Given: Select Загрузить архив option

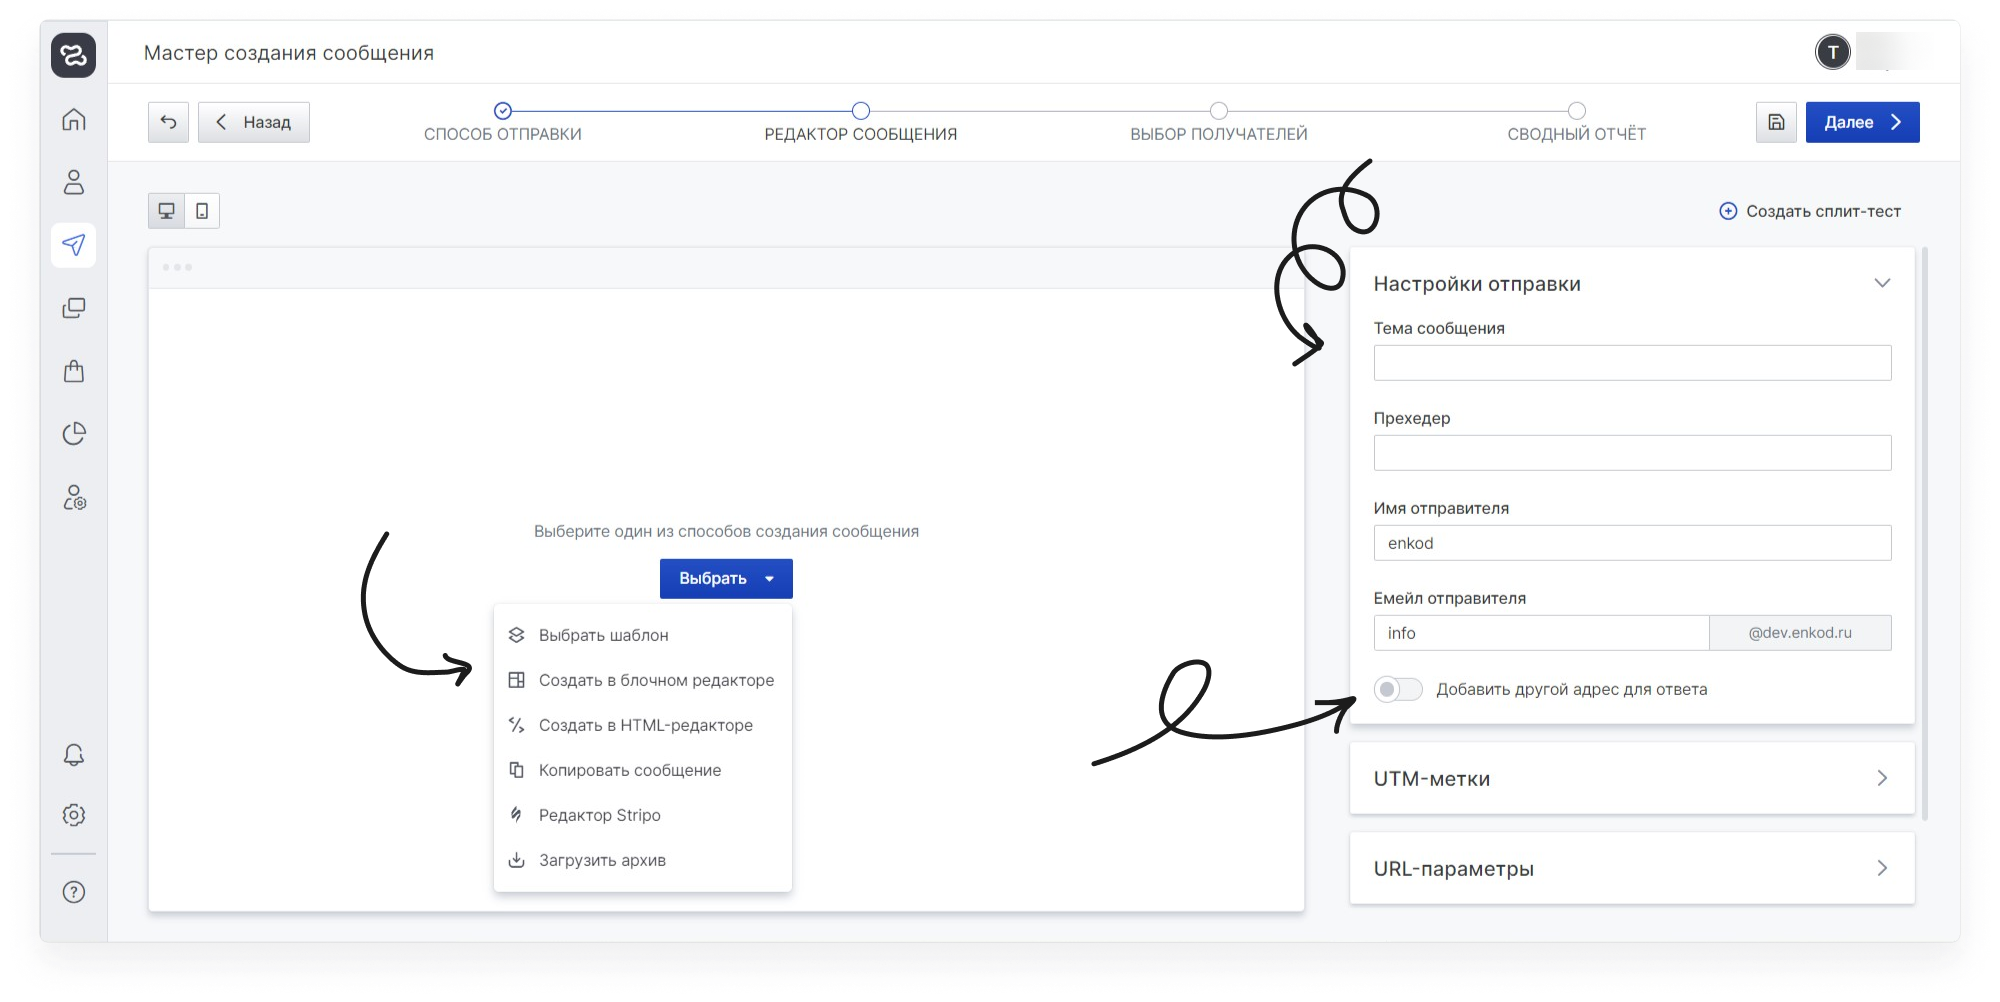Looking at the screenshot, I should coord(643,860).
